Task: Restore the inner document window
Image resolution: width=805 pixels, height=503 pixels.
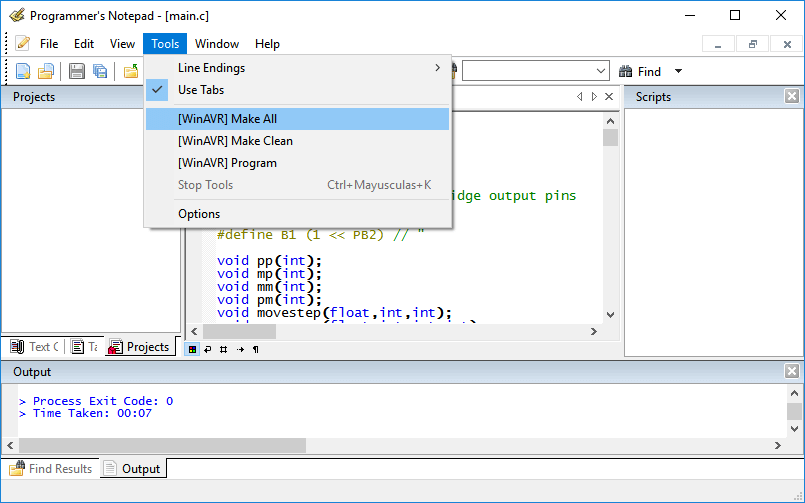Action: (x=753, y=45)
